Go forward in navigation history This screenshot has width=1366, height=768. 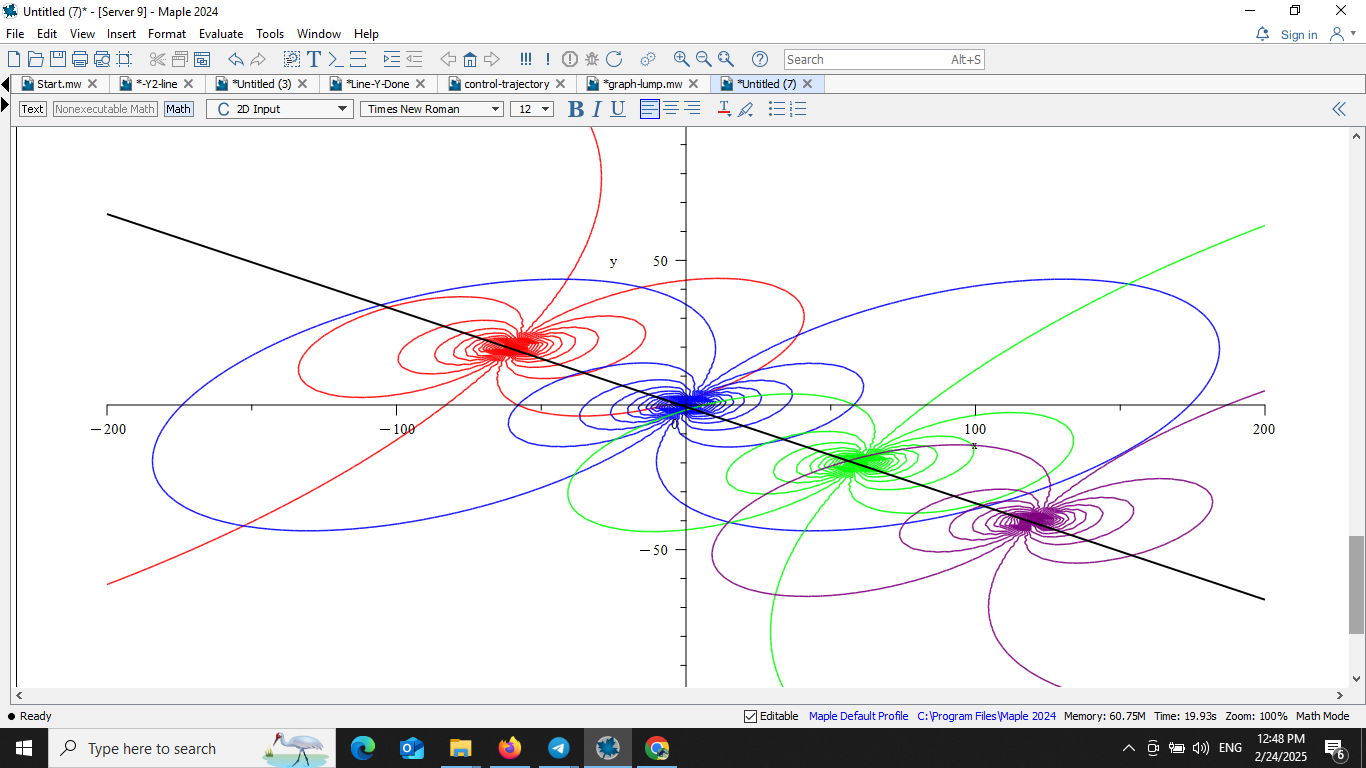(x=492, y=59)
